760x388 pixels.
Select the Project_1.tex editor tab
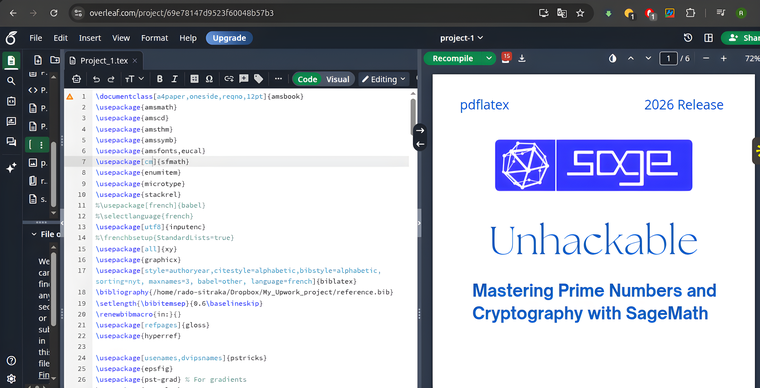[x=104, y=61]
